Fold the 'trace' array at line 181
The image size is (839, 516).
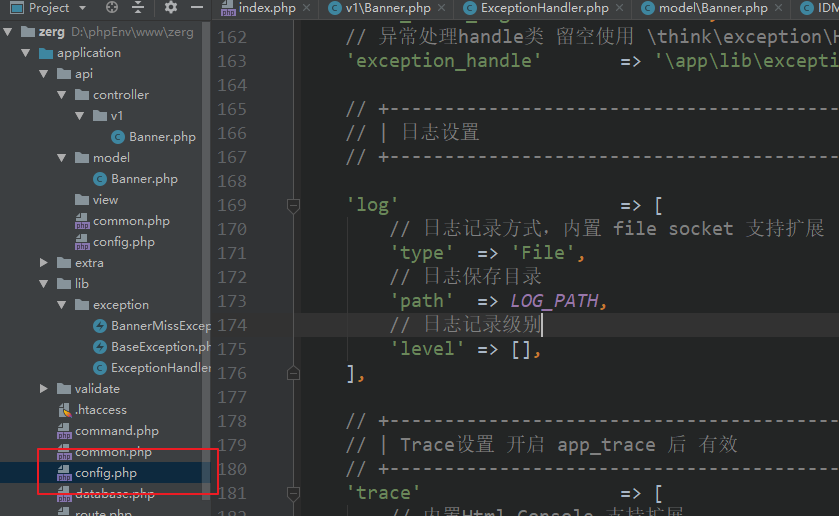point(293,493)
